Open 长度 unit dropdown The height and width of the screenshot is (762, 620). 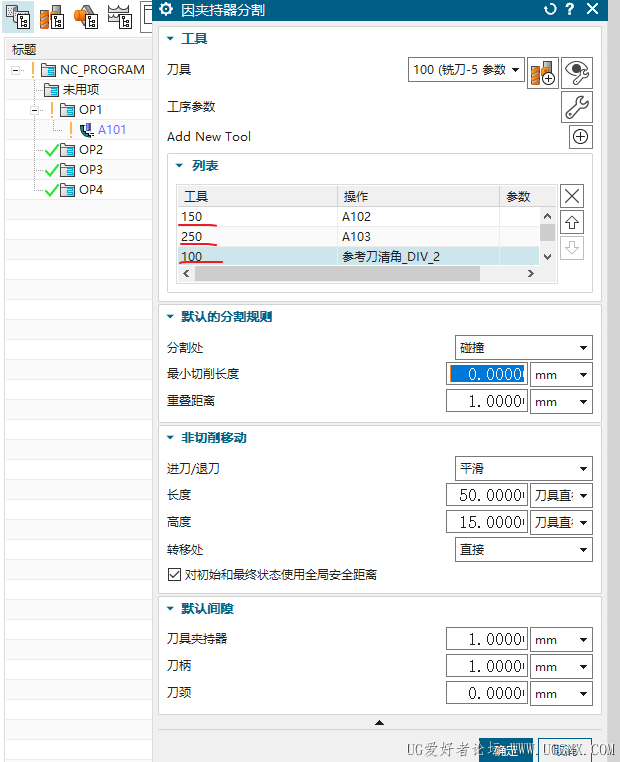(561, 495)
